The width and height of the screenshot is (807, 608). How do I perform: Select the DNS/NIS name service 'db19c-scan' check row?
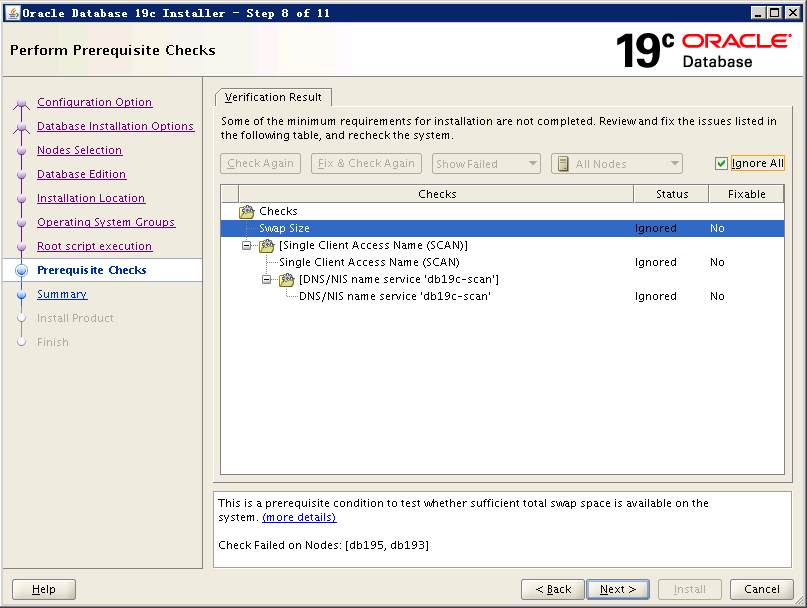[502, 297]
